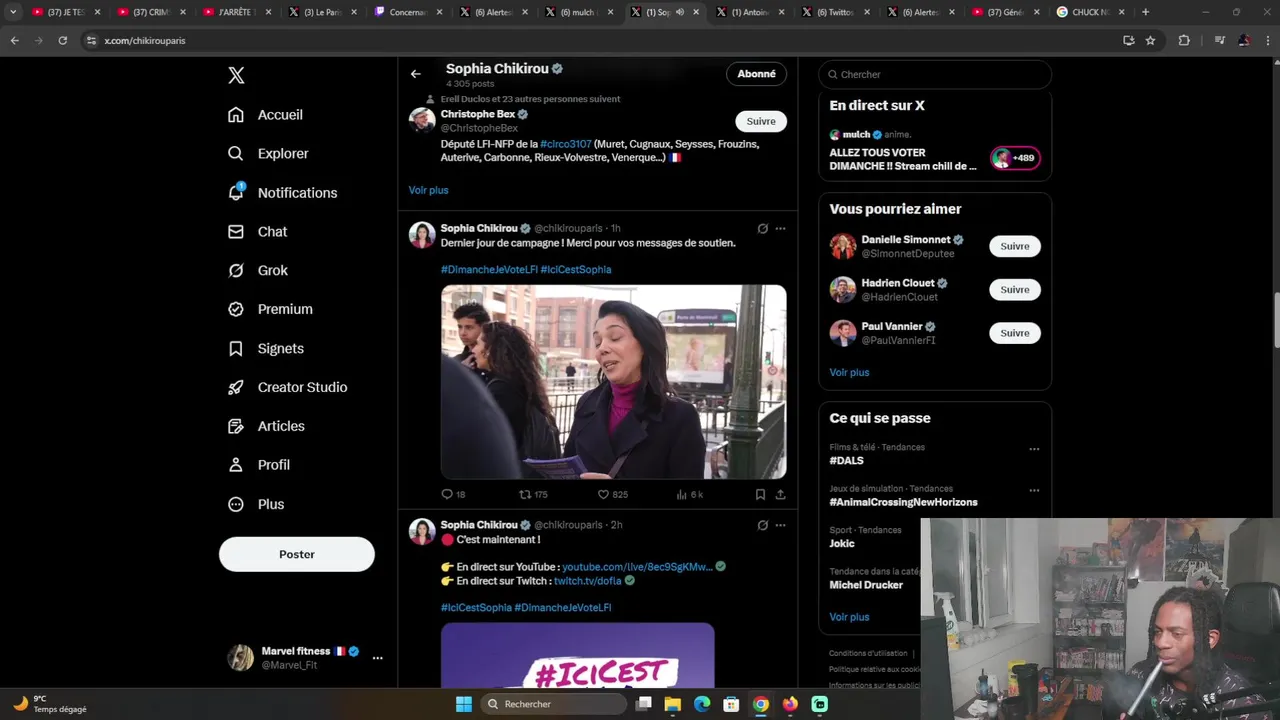
Task: Open account menu next to Marvel fitness
Action: pos(377,658)
